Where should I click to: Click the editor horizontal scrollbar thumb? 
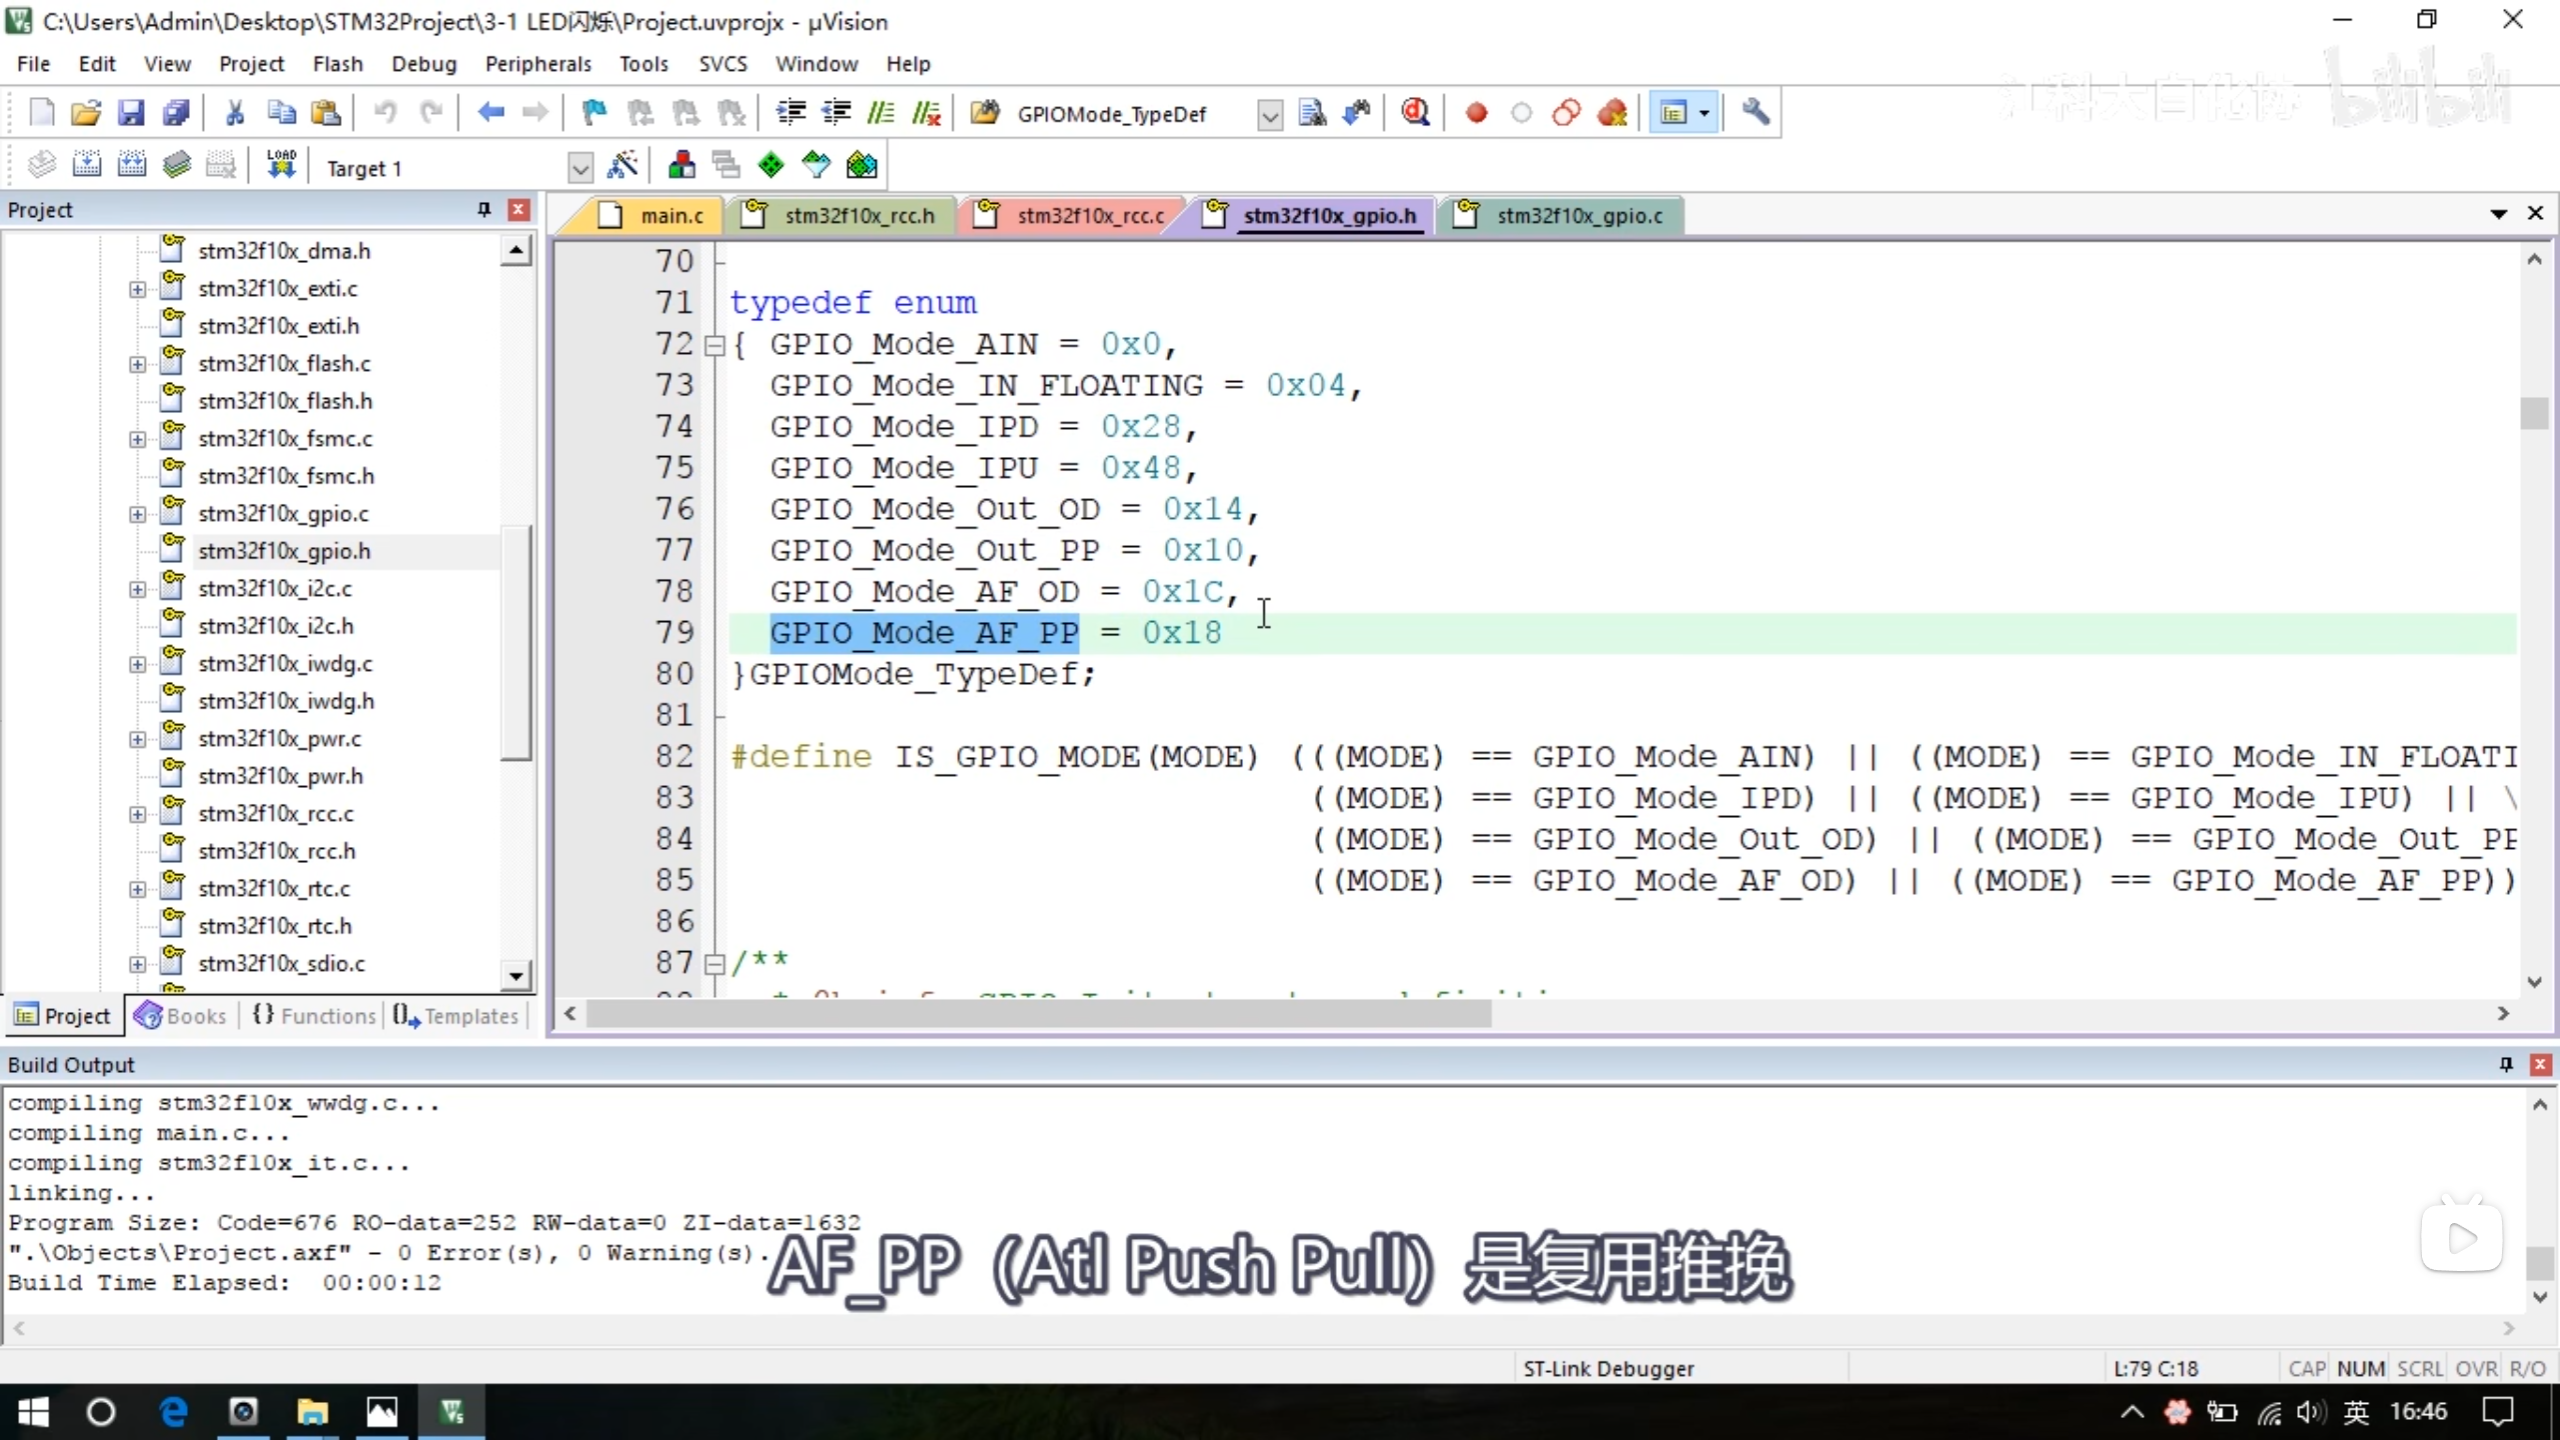point(1040,1014)
